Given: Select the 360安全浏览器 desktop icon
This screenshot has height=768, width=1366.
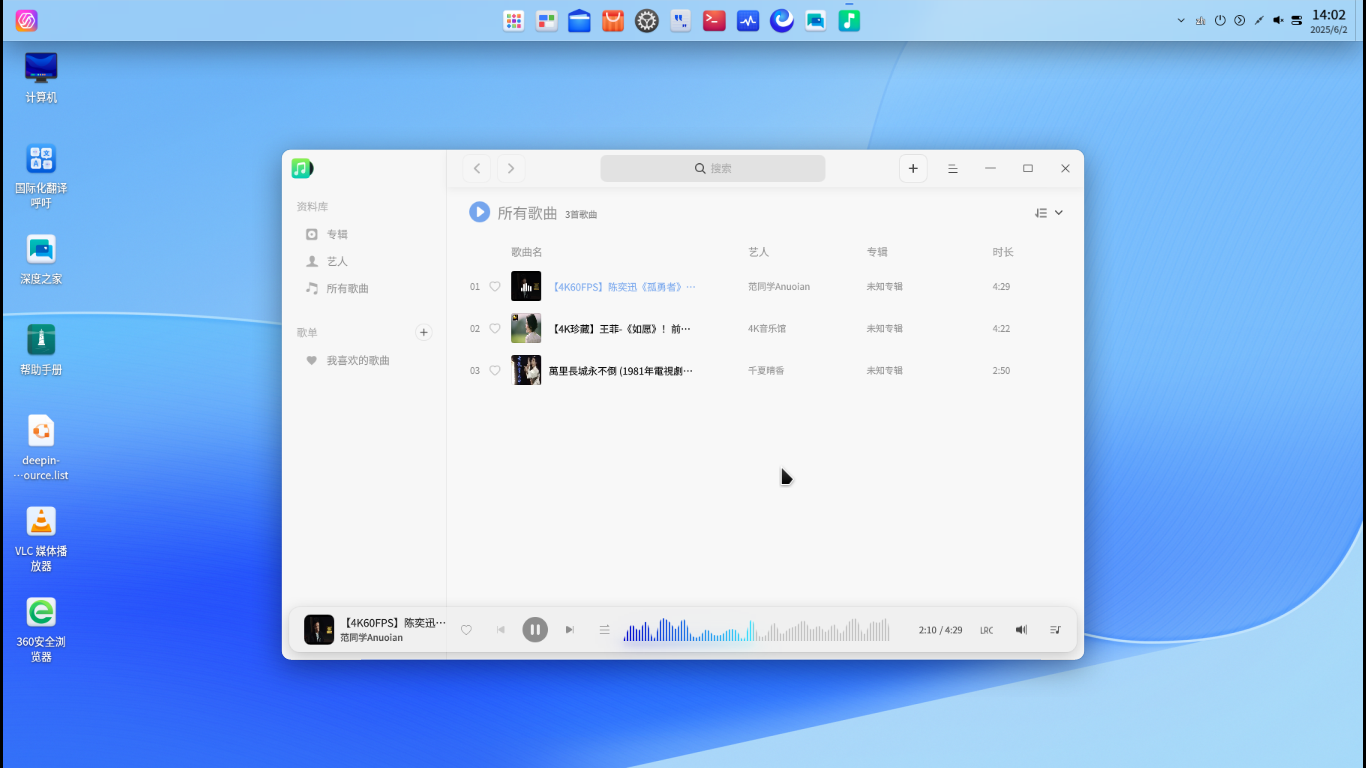Looking at the screenshot, I should coord(41,629).
